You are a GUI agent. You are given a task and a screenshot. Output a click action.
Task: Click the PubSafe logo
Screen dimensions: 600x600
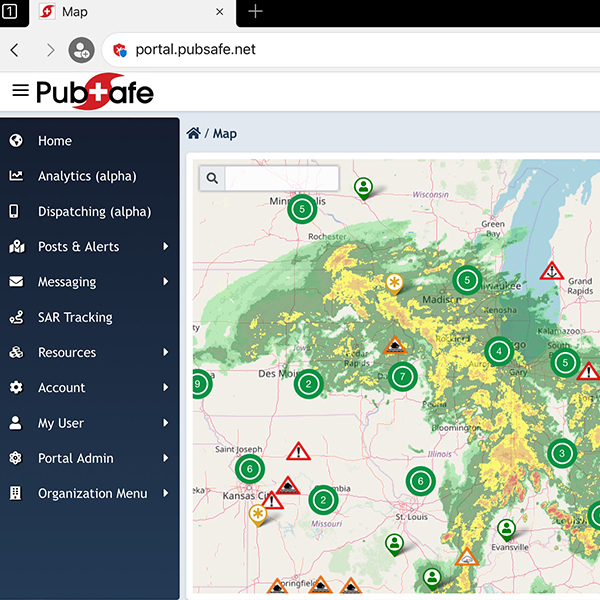(95, 92)
